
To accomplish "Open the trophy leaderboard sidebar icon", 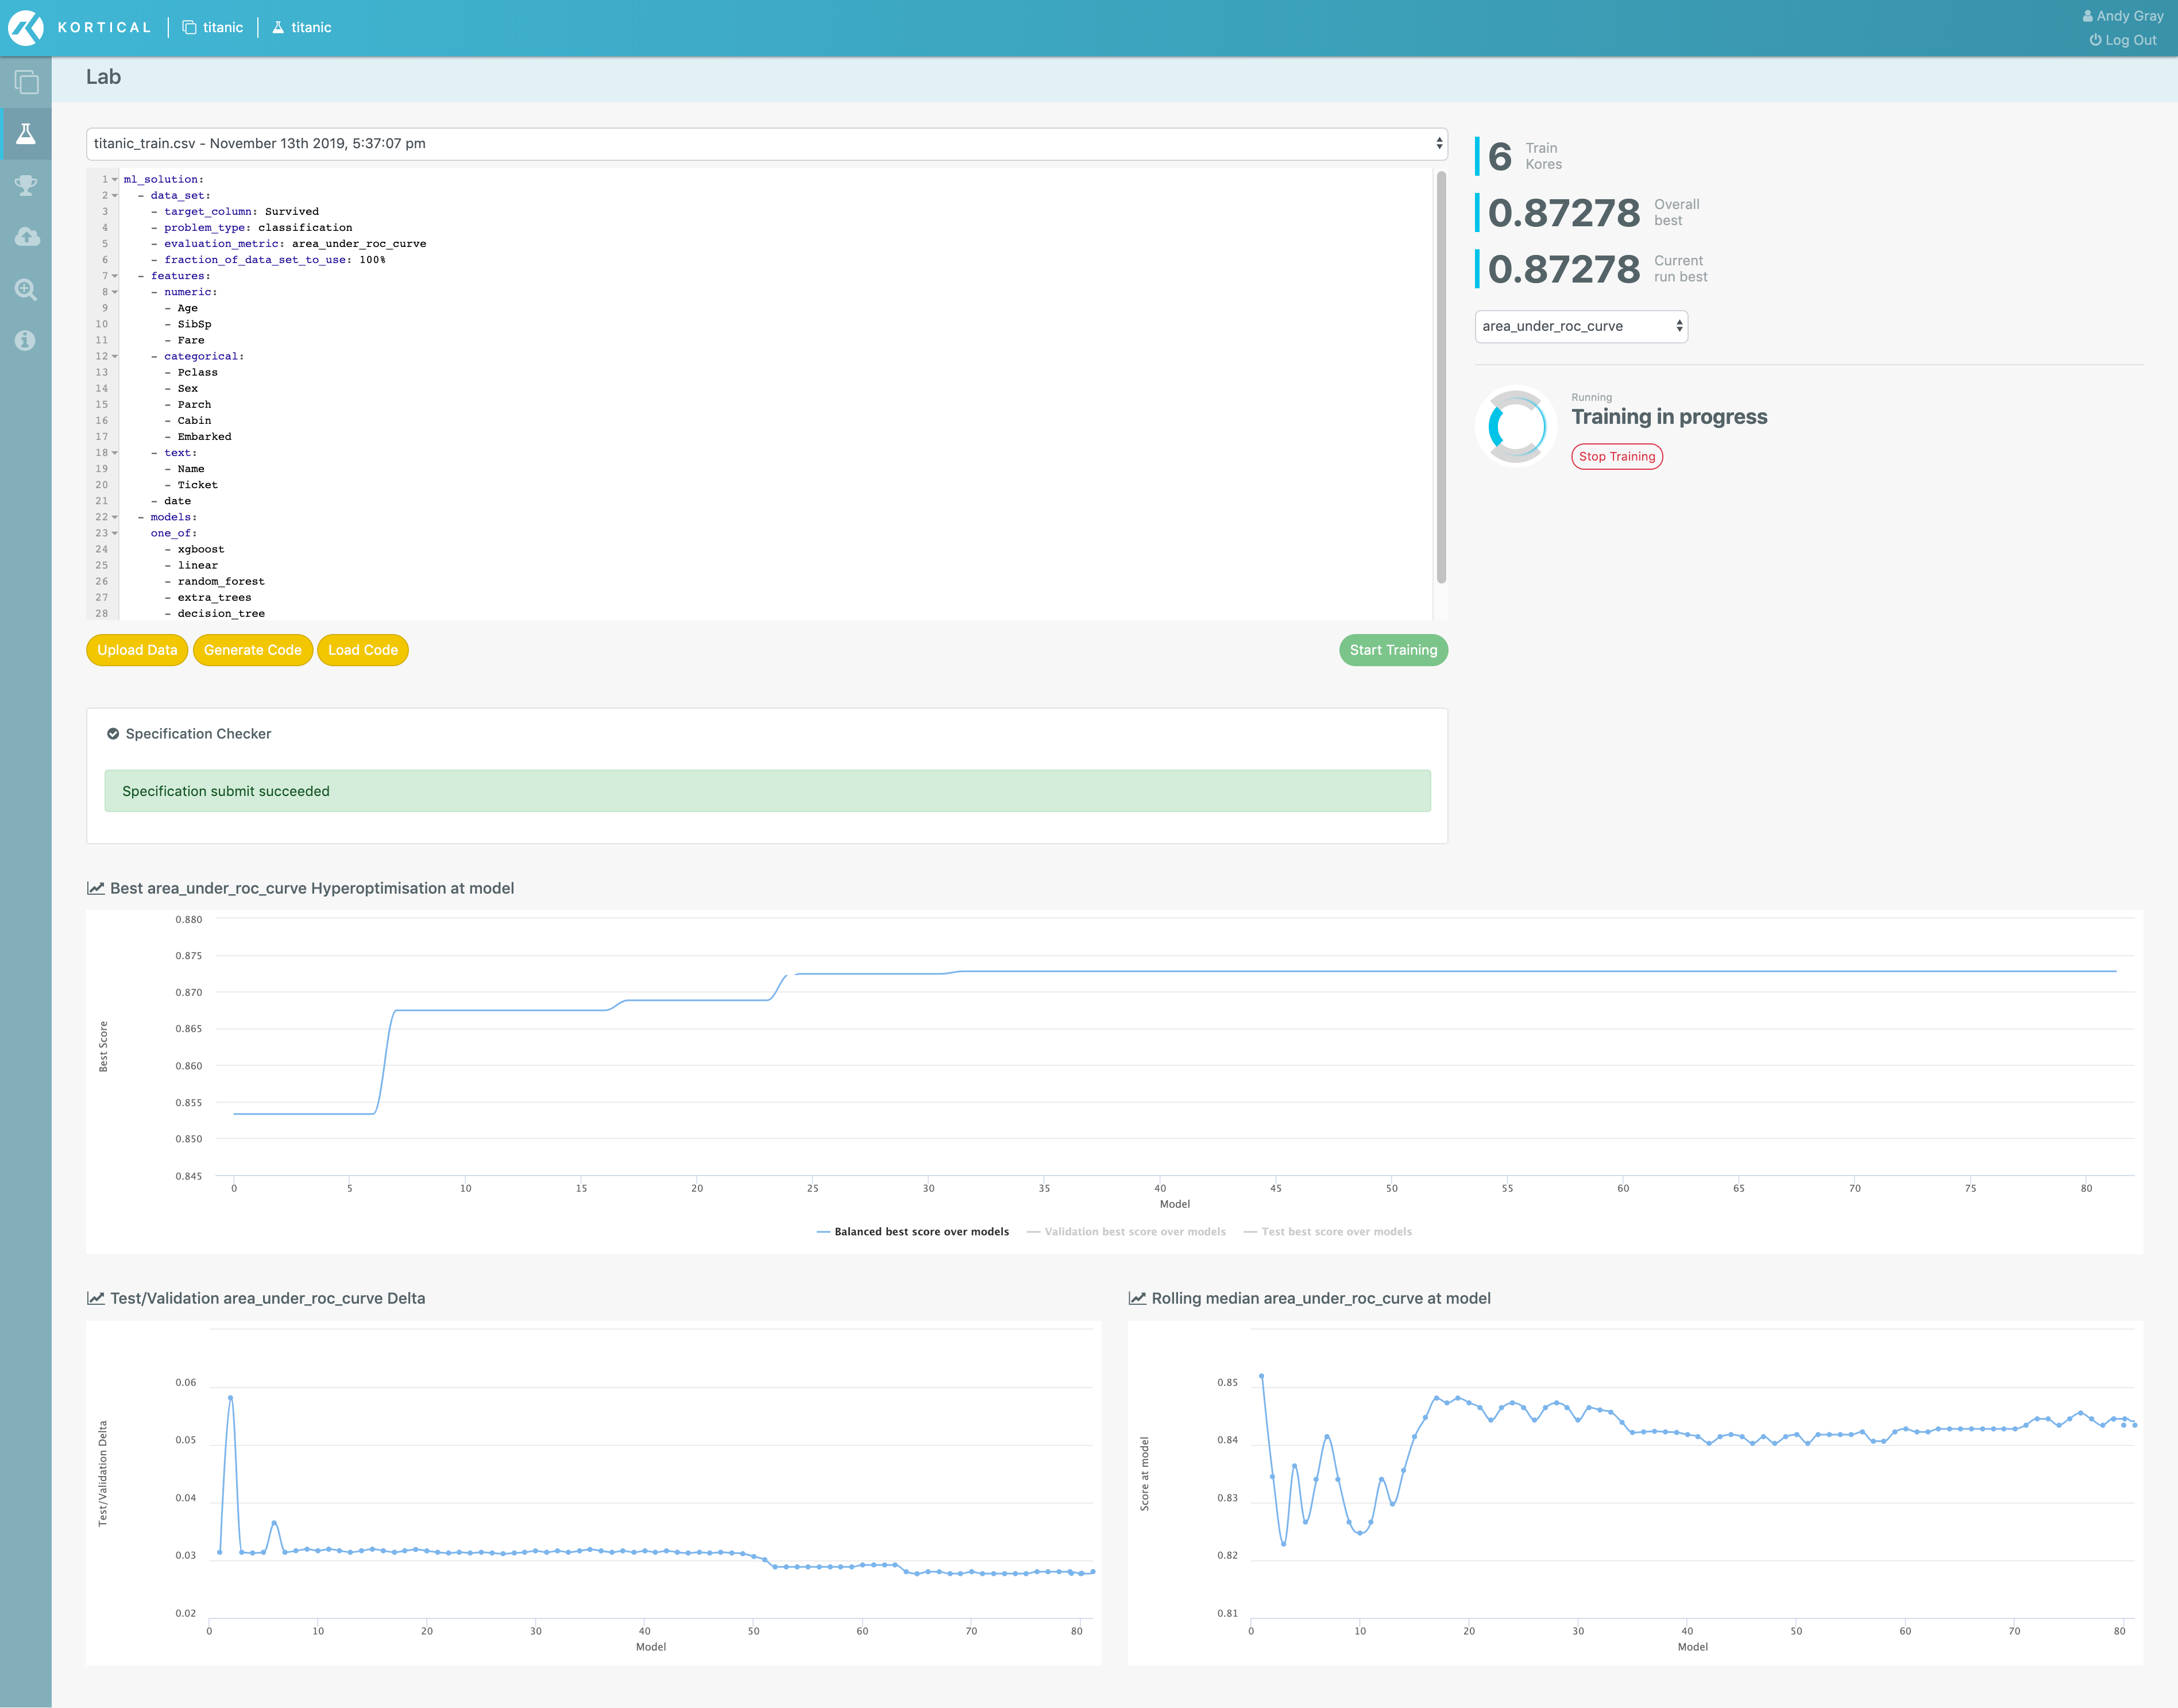I will click(x=26, y=185).
